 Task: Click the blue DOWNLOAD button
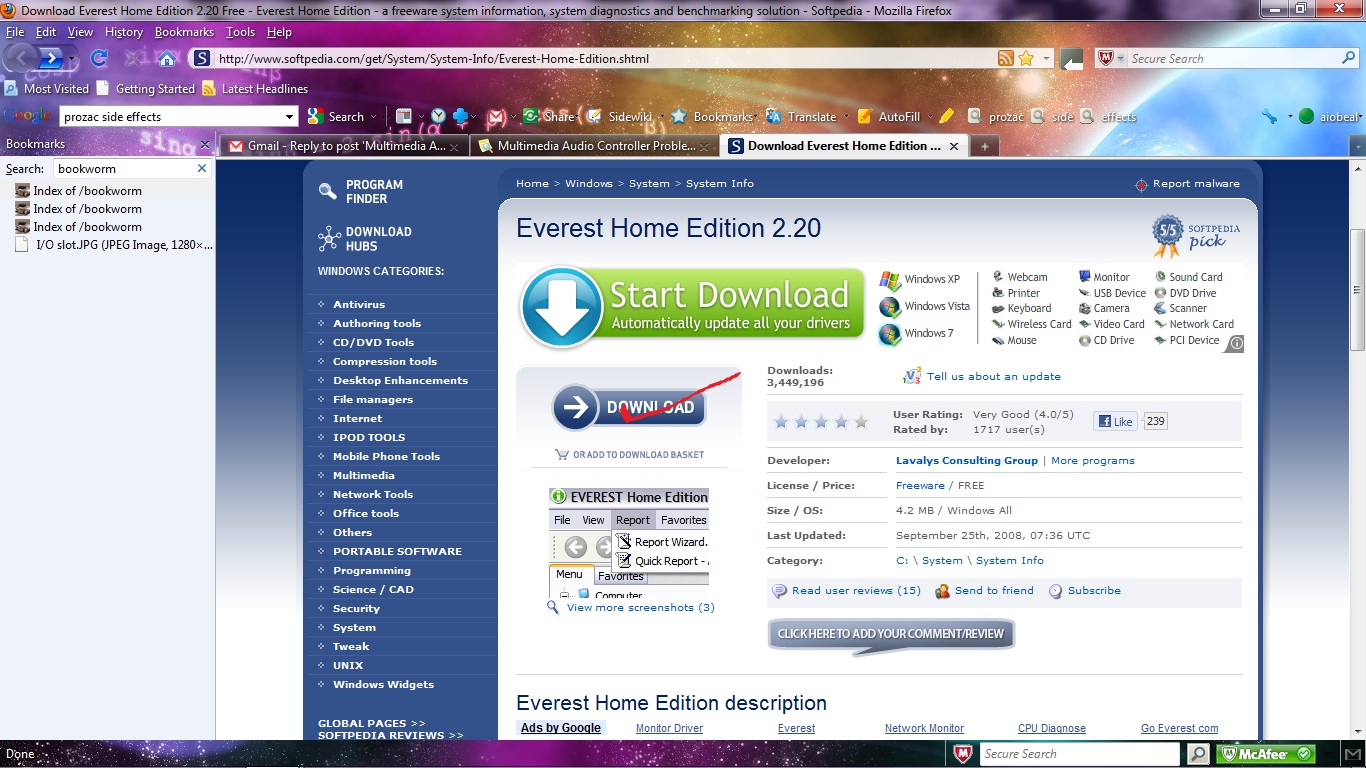[629, 407]
